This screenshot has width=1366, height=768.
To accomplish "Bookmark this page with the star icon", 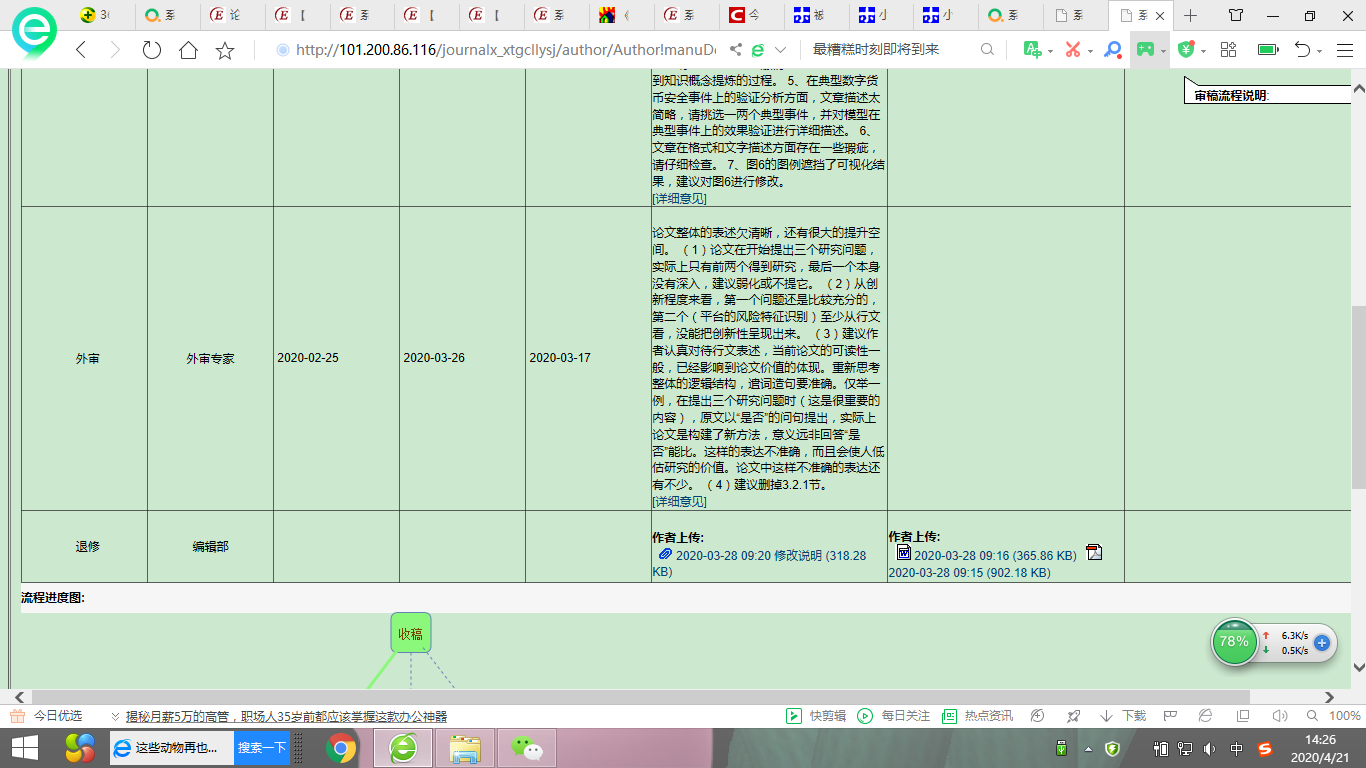I will [225, 50].
